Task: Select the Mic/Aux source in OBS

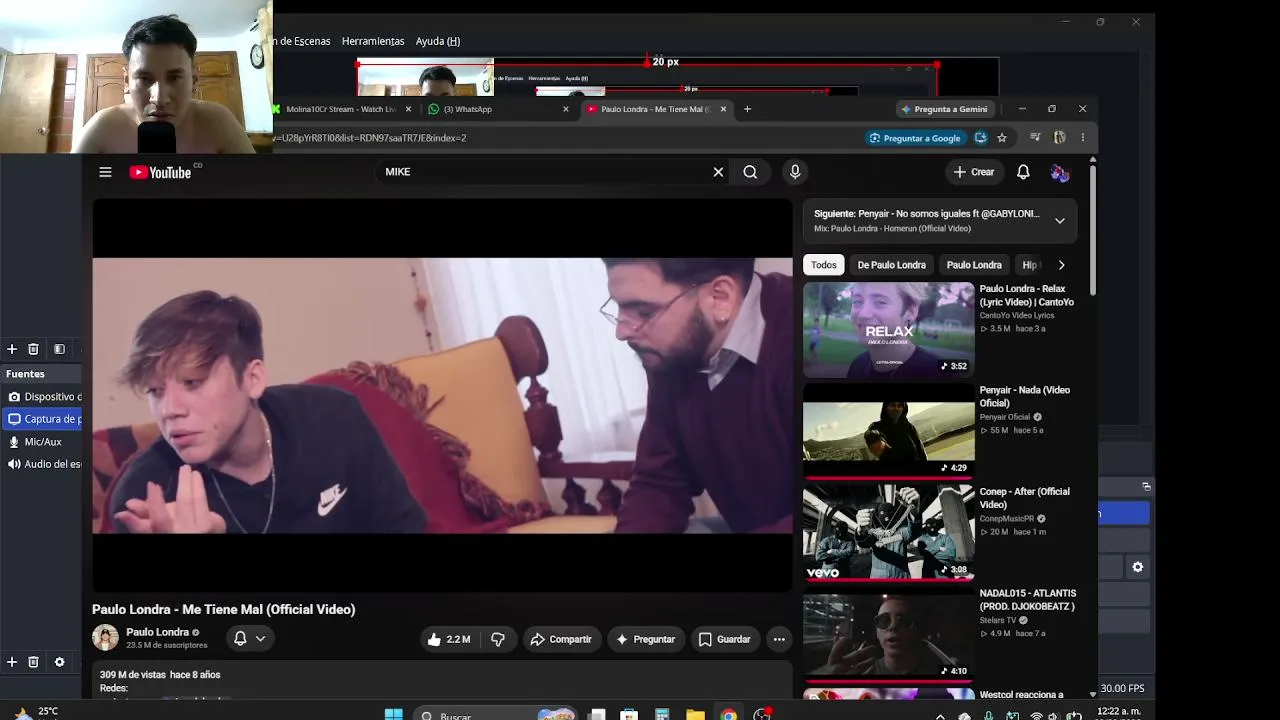Action: (44, 442)
